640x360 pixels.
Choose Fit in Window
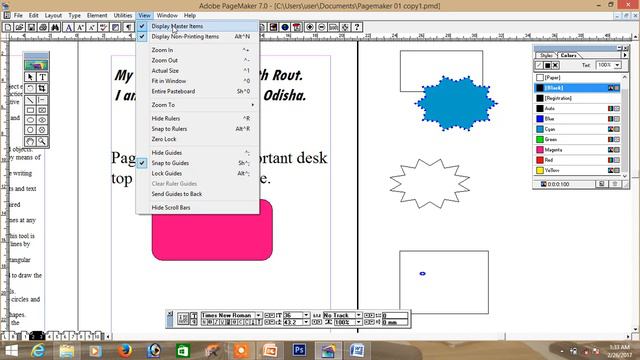198,81
